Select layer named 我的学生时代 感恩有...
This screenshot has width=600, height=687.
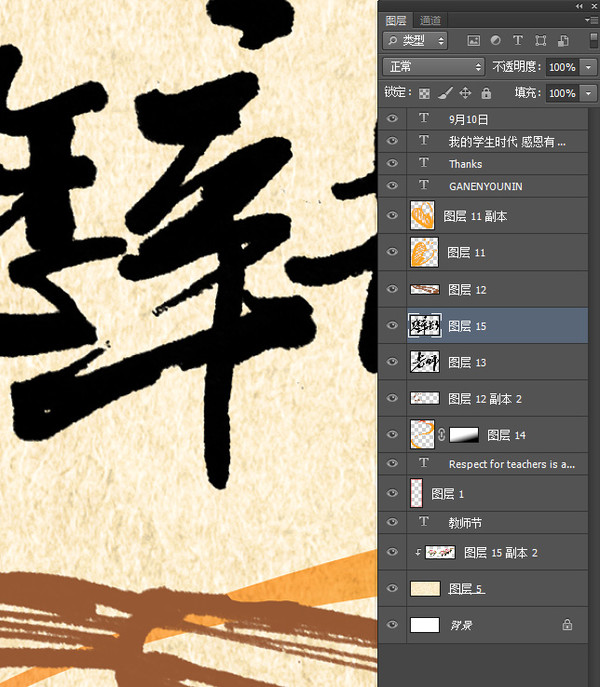[x=507, y=142]
